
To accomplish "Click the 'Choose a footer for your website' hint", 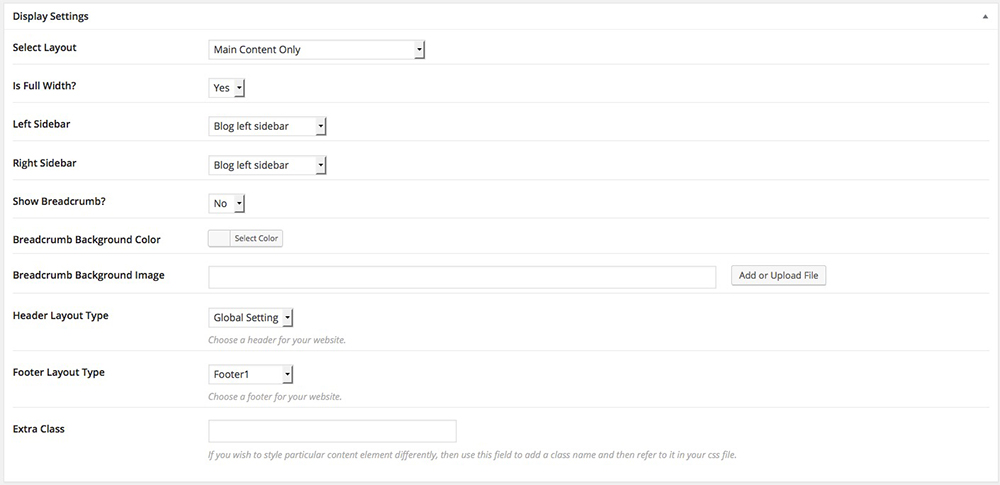I will pyautogui.click(x=275, y=397).
